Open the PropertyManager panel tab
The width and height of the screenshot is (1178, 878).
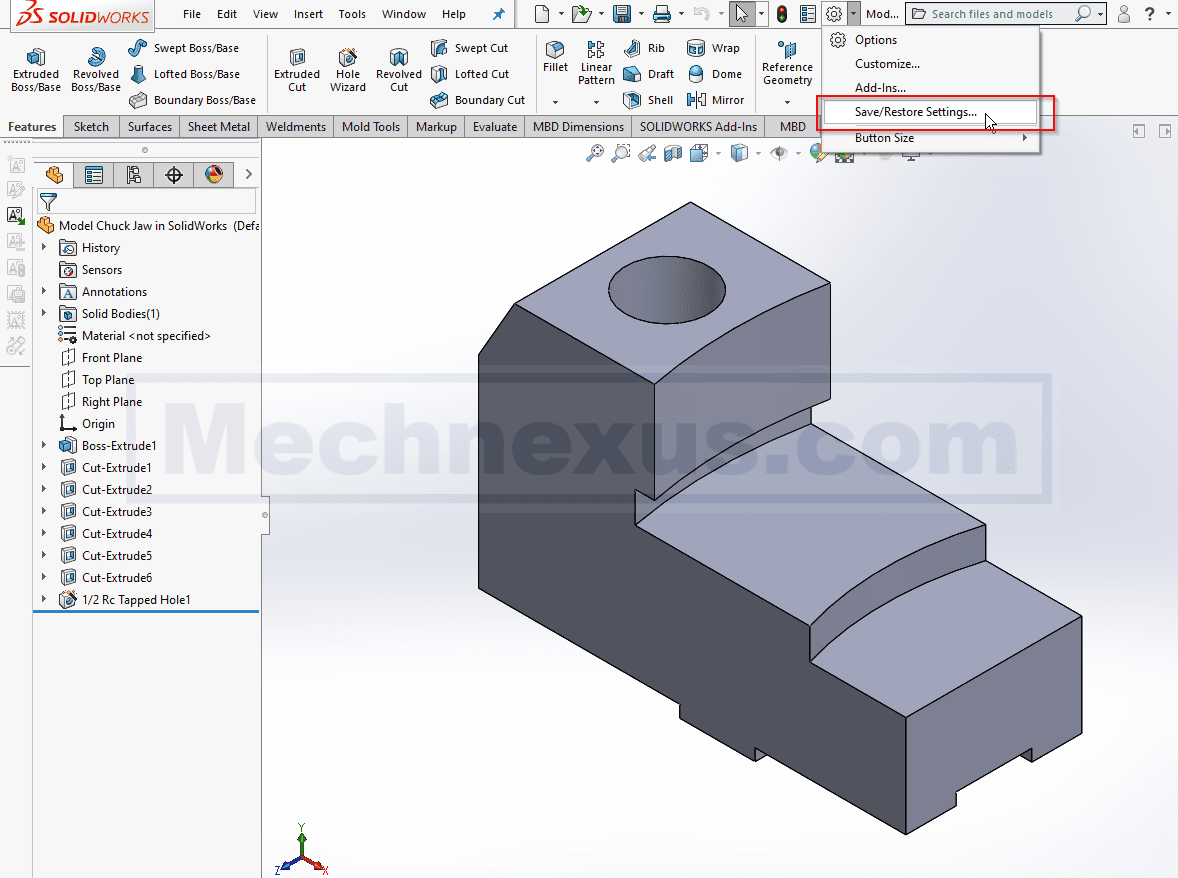(x=94, y=175)
